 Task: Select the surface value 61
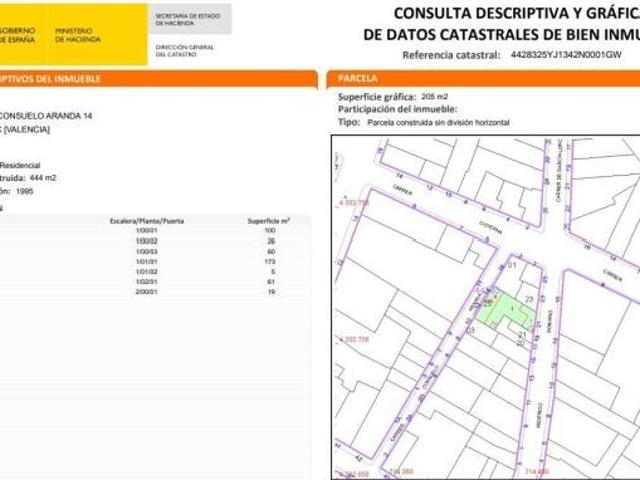click(x=271, y=282)
